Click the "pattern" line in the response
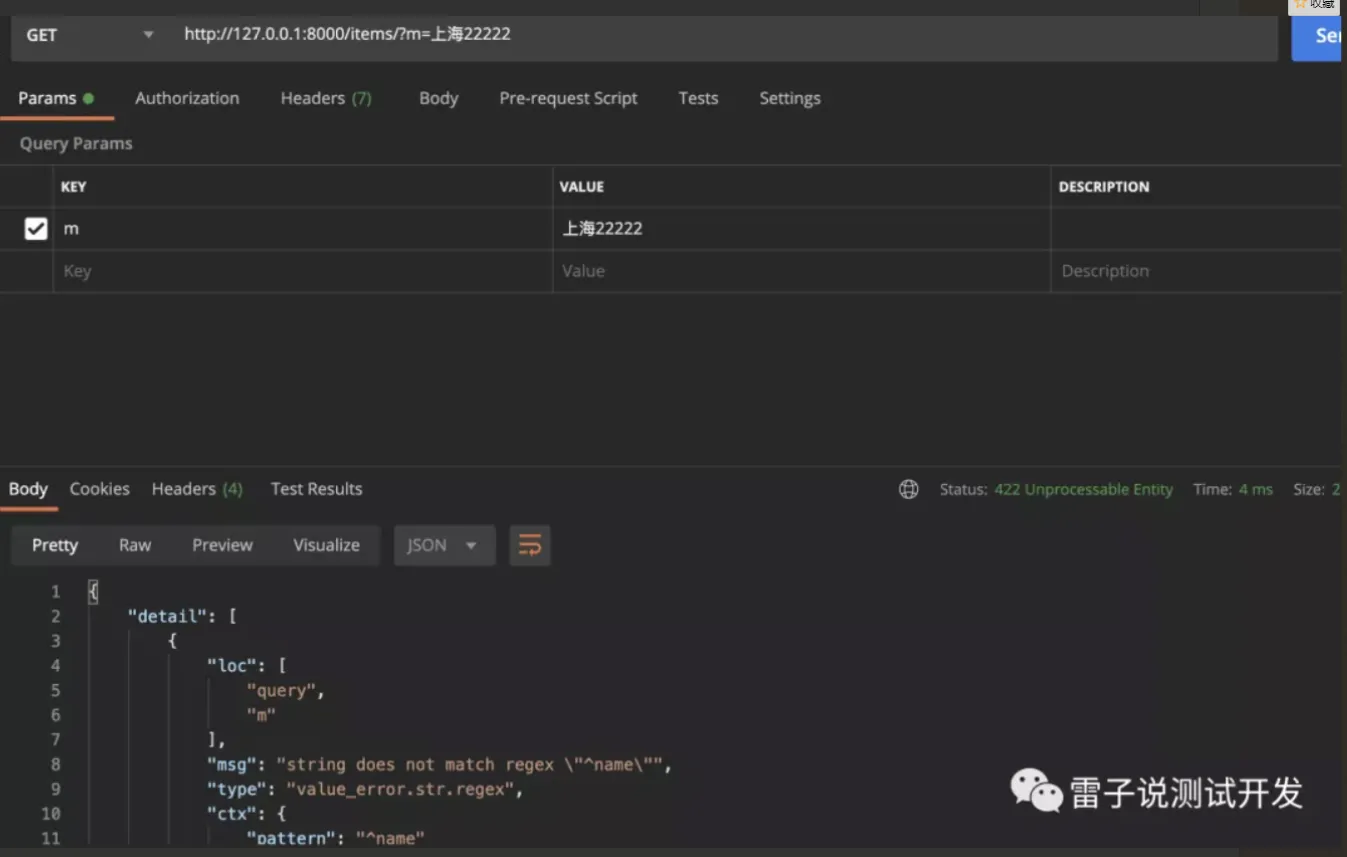 click(x=335, y=838)
